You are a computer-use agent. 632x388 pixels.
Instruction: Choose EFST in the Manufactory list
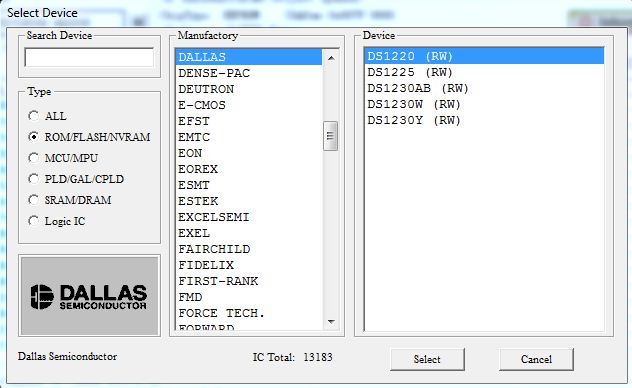249,121
